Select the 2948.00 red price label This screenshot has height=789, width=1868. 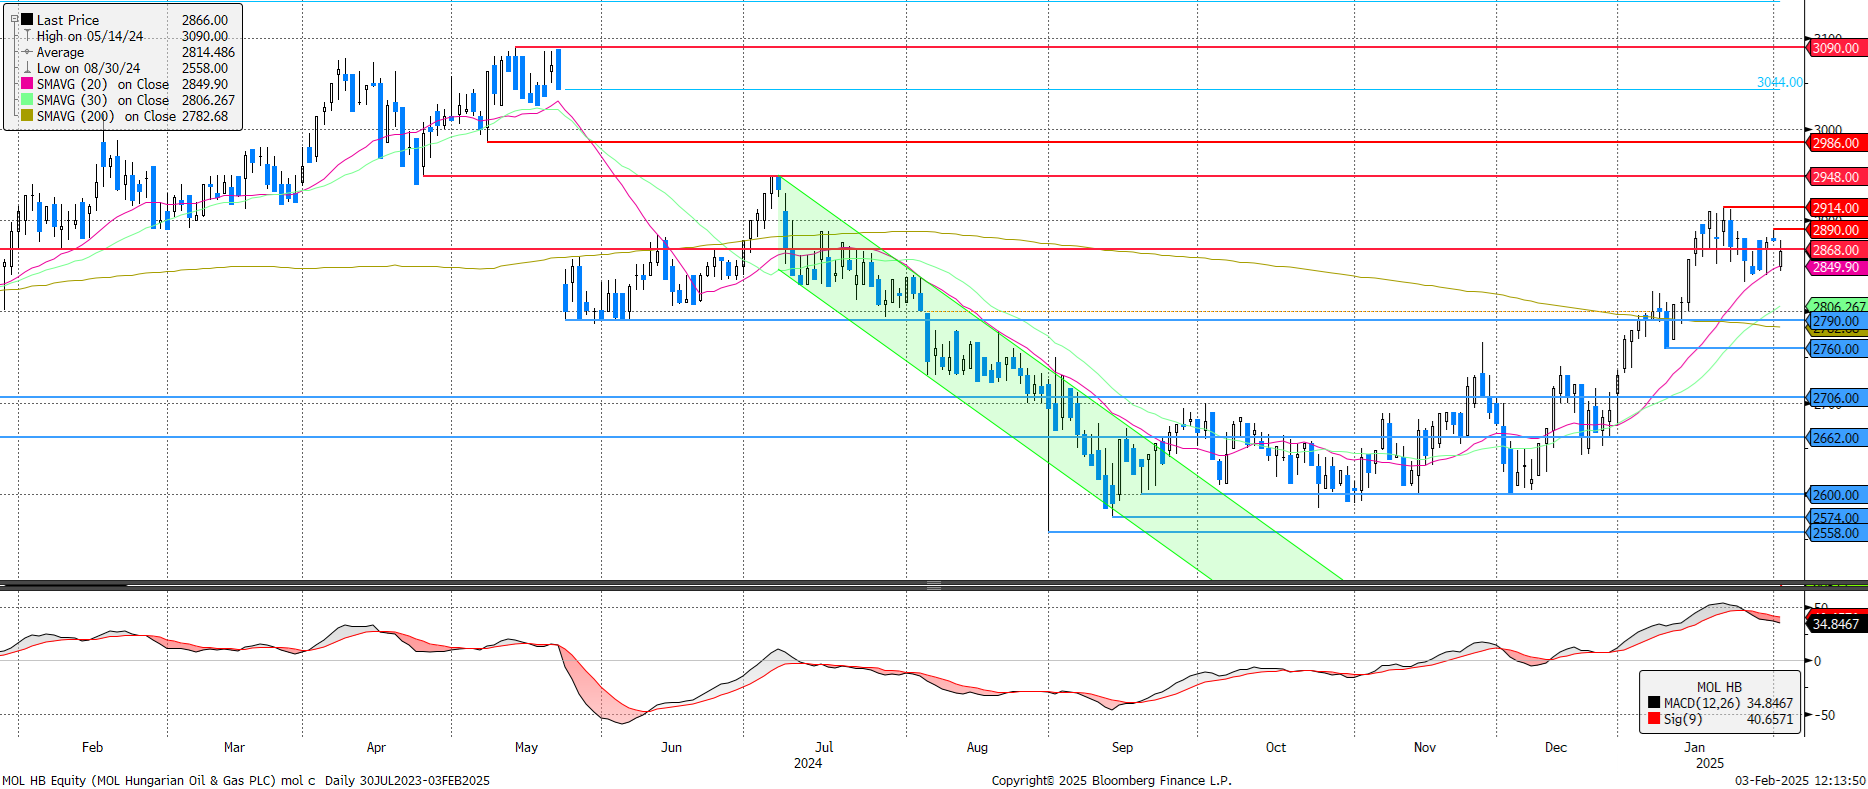(1836, 177)
